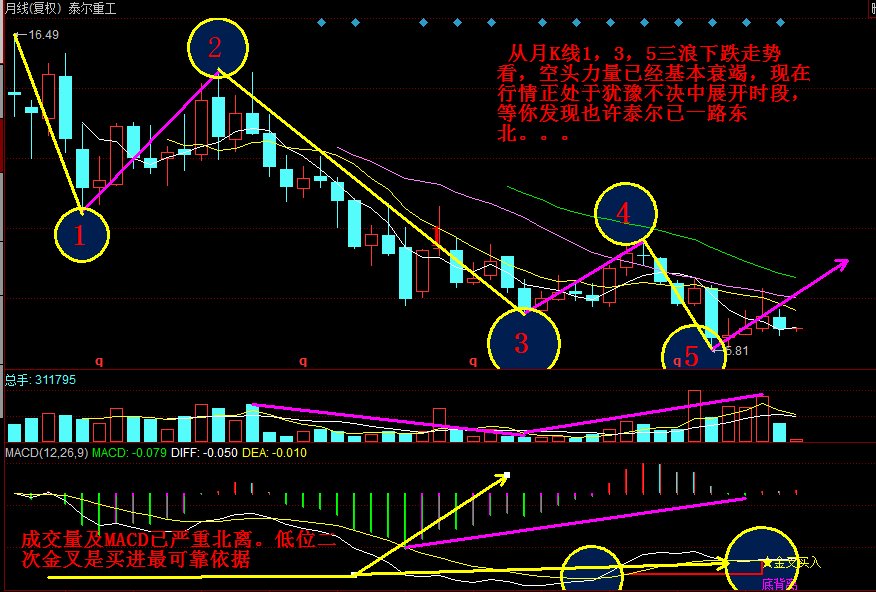Image resolution: width=876 pixels, height=592 pixels.
Task: Click the 16.49 high price label
Action: click(43, 35)
